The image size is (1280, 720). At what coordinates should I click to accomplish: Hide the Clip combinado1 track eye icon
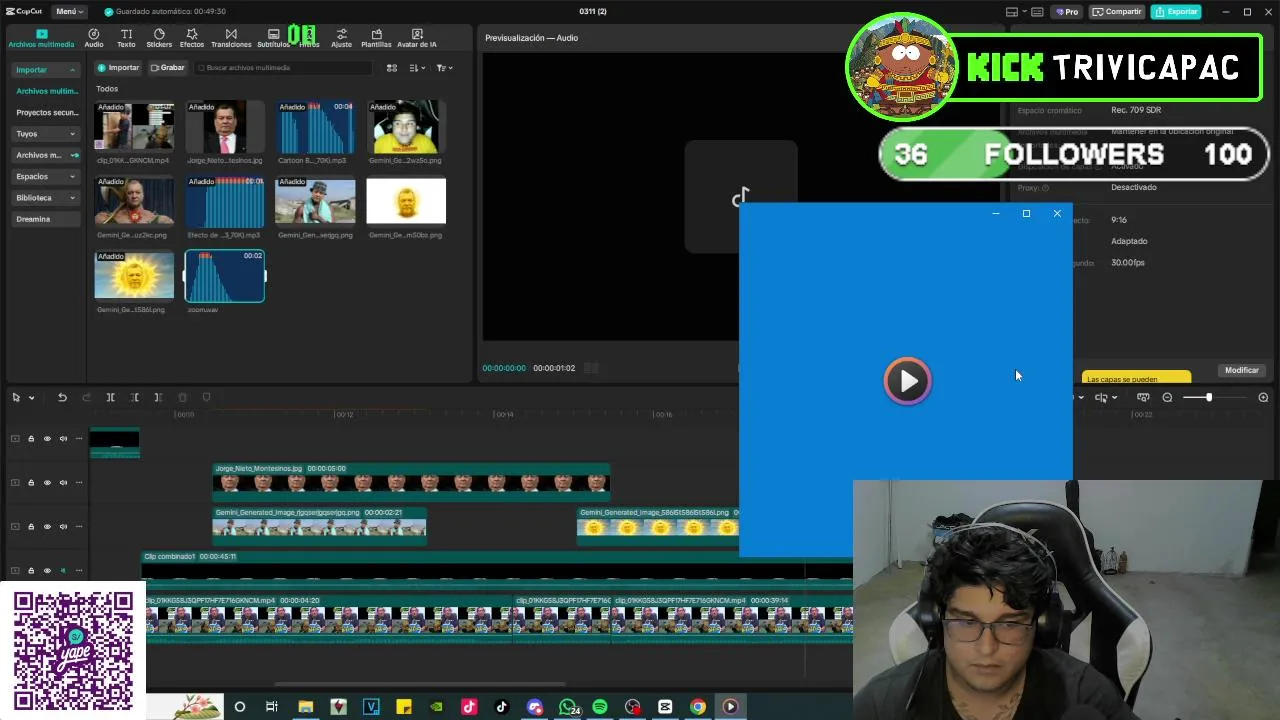47,570
